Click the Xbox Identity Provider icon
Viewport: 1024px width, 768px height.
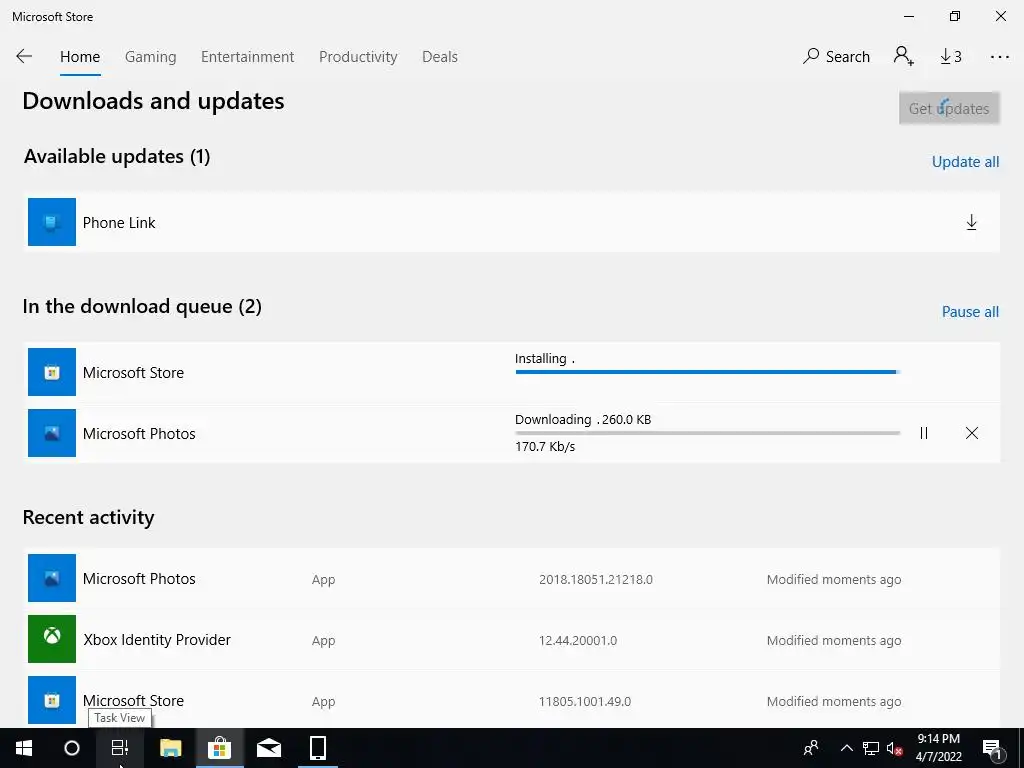[52, 639]
